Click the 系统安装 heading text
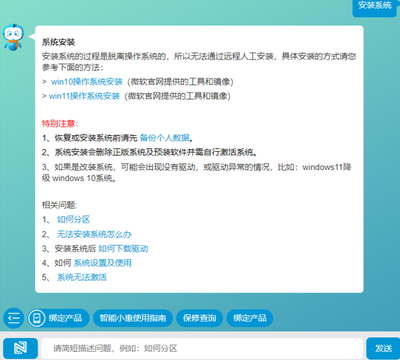 point(58,42)
